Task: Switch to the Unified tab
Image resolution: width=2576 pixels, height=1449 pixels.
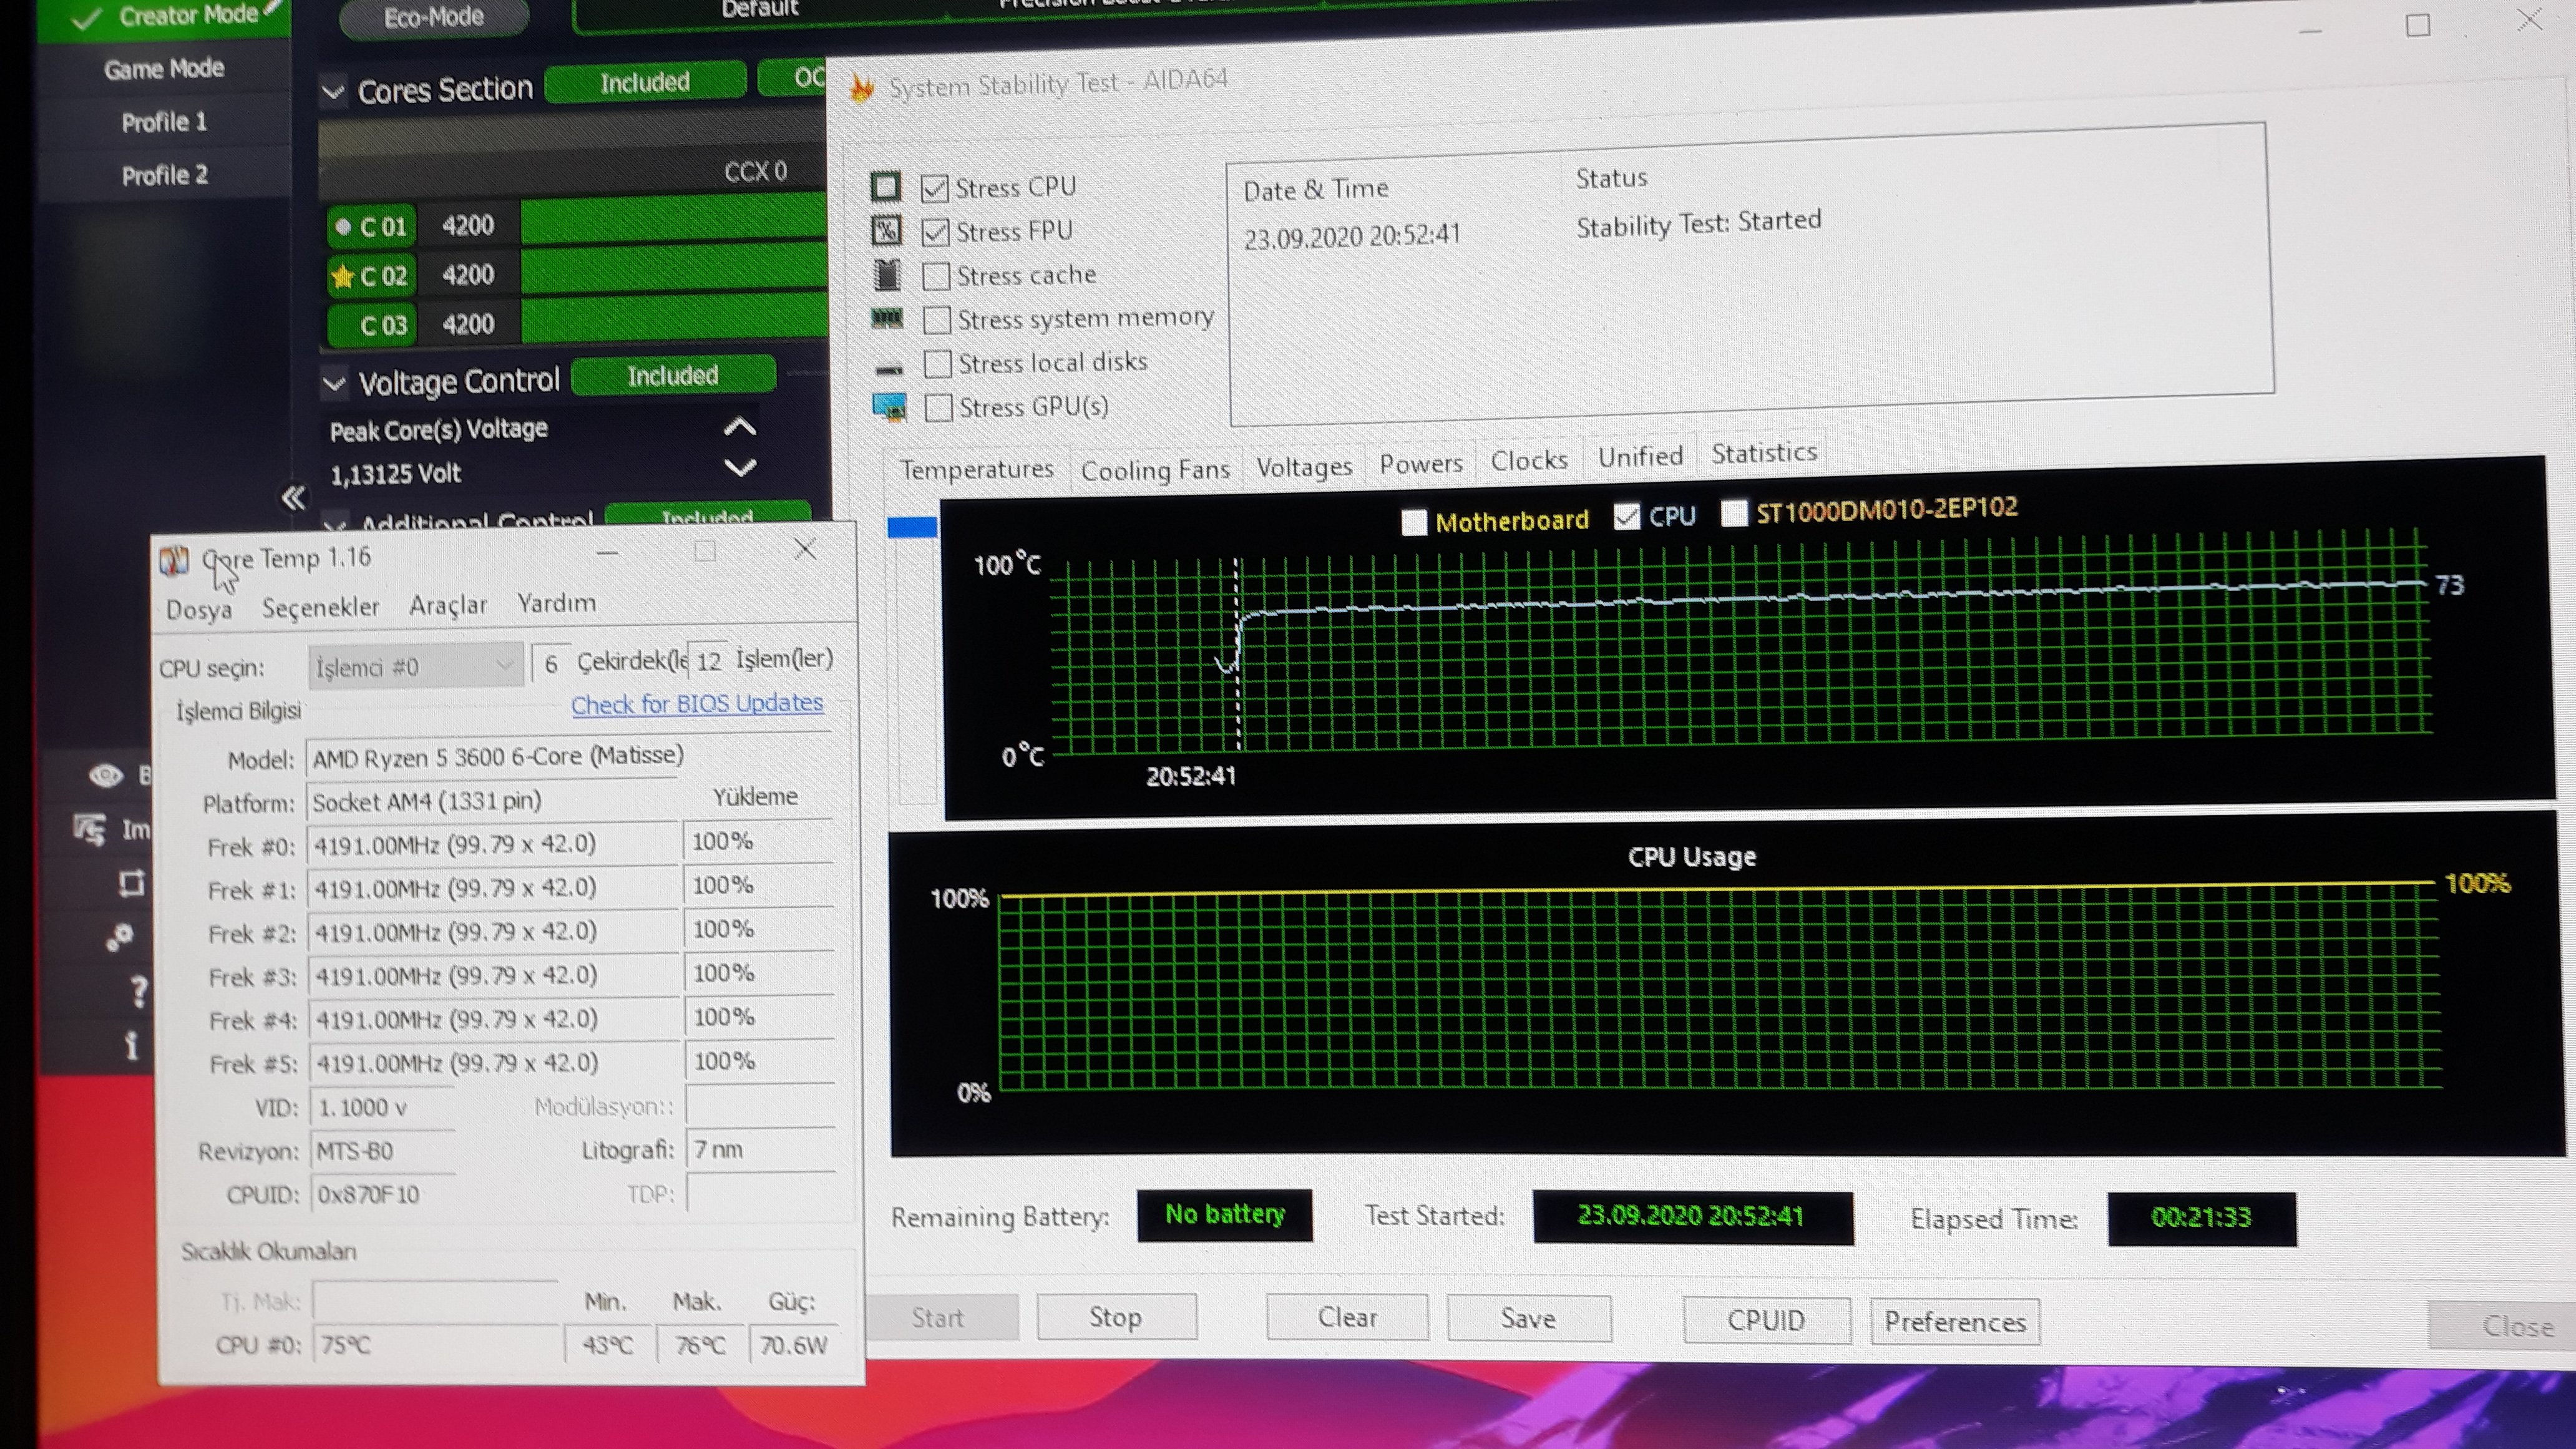Action: [x=1640, y=457]
